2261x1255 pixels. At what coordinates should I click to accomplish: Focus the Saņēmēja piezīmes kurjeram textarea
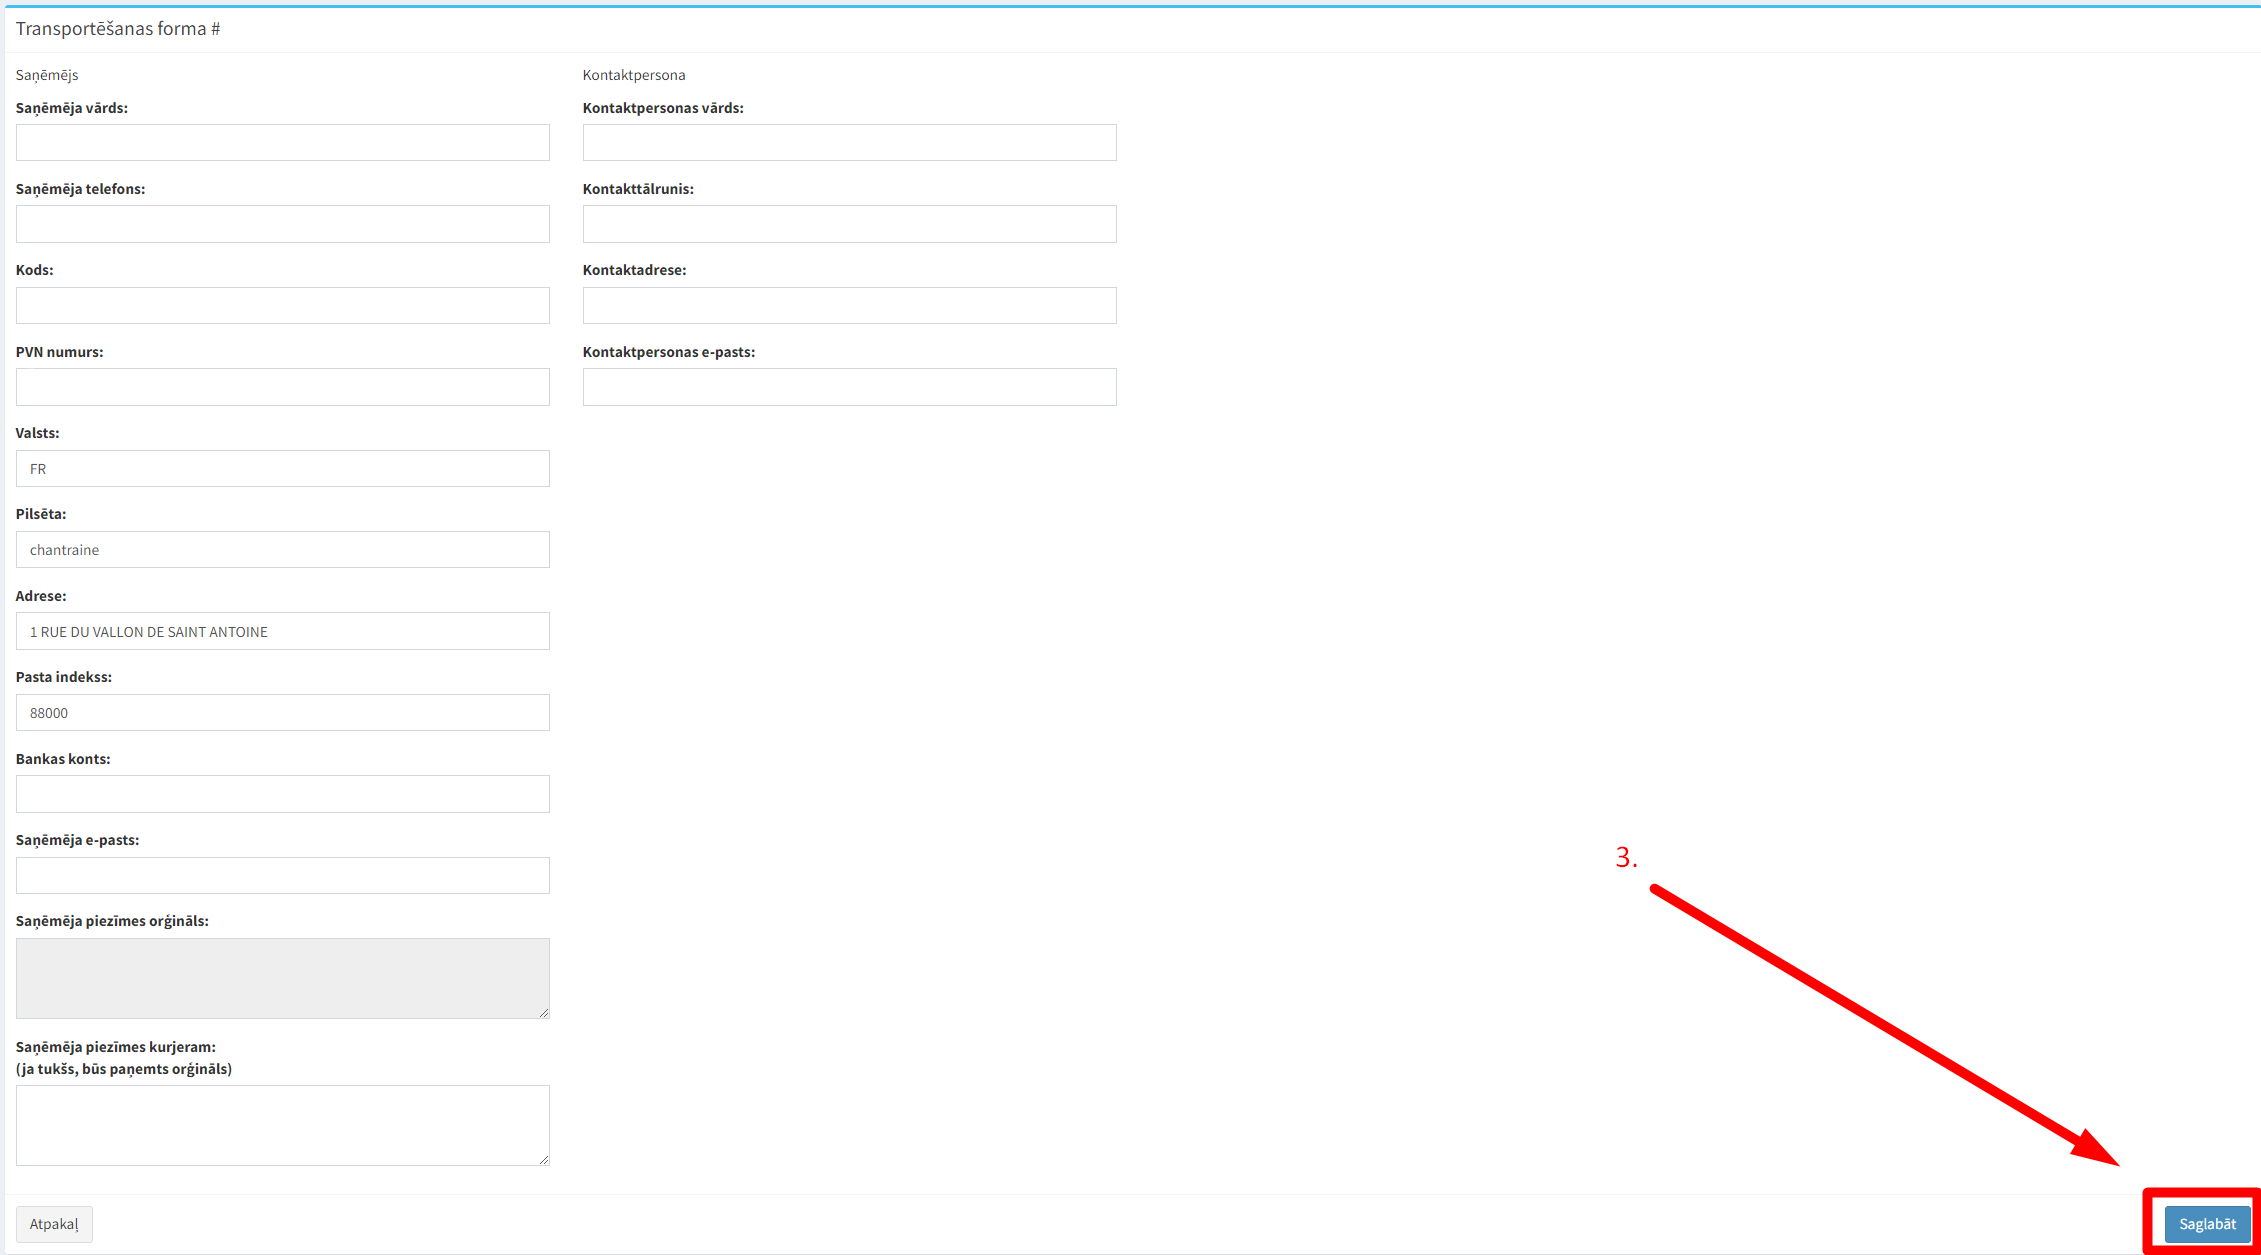click(282, 1125)
